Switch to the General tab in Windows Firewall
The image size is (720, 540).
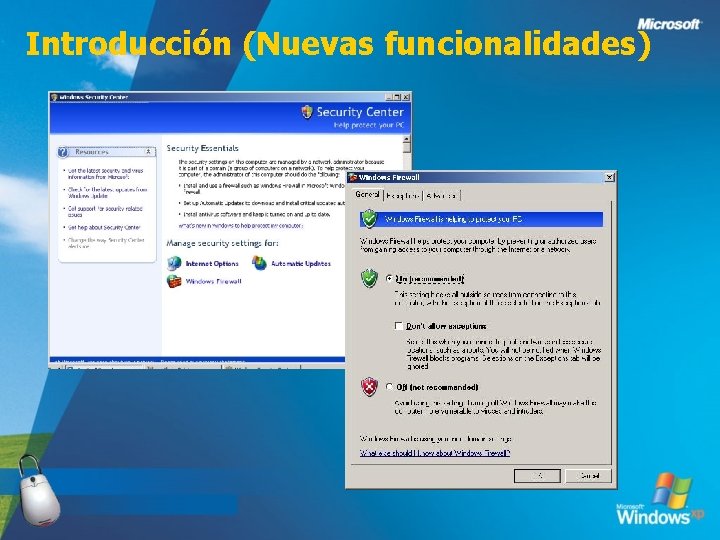tap(367, 195)
